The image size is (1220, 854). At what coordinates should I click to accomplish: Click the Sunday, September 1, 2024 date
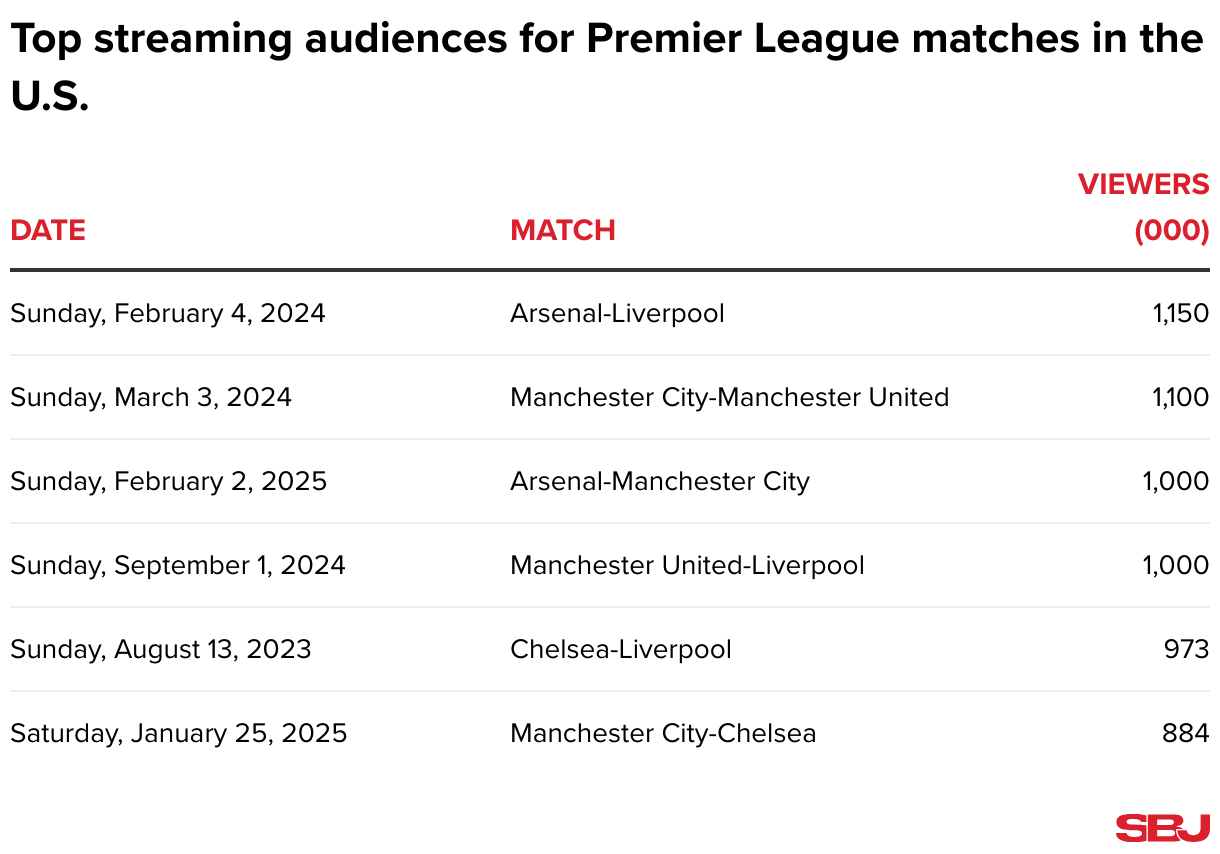[178, 565]
